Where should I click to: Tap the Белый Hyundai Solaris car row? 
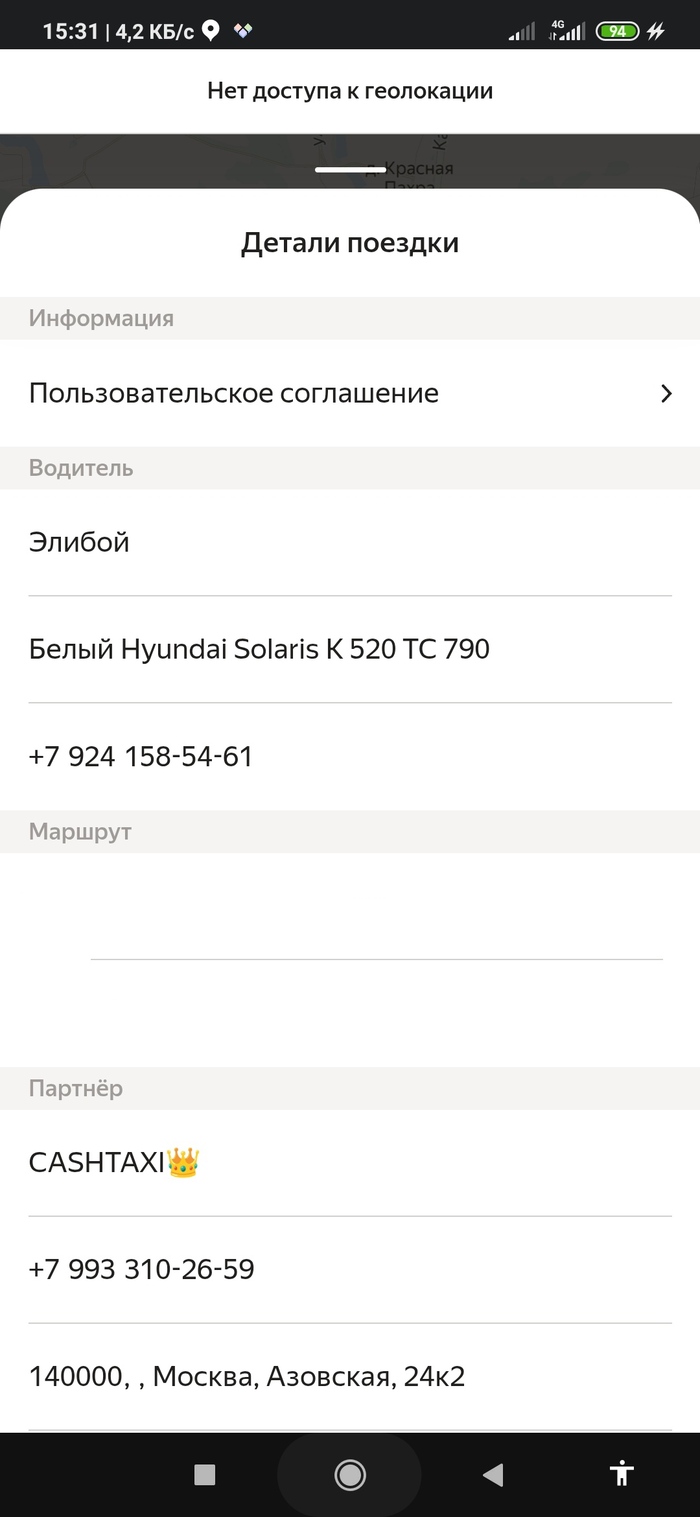[x=259, y=649]
